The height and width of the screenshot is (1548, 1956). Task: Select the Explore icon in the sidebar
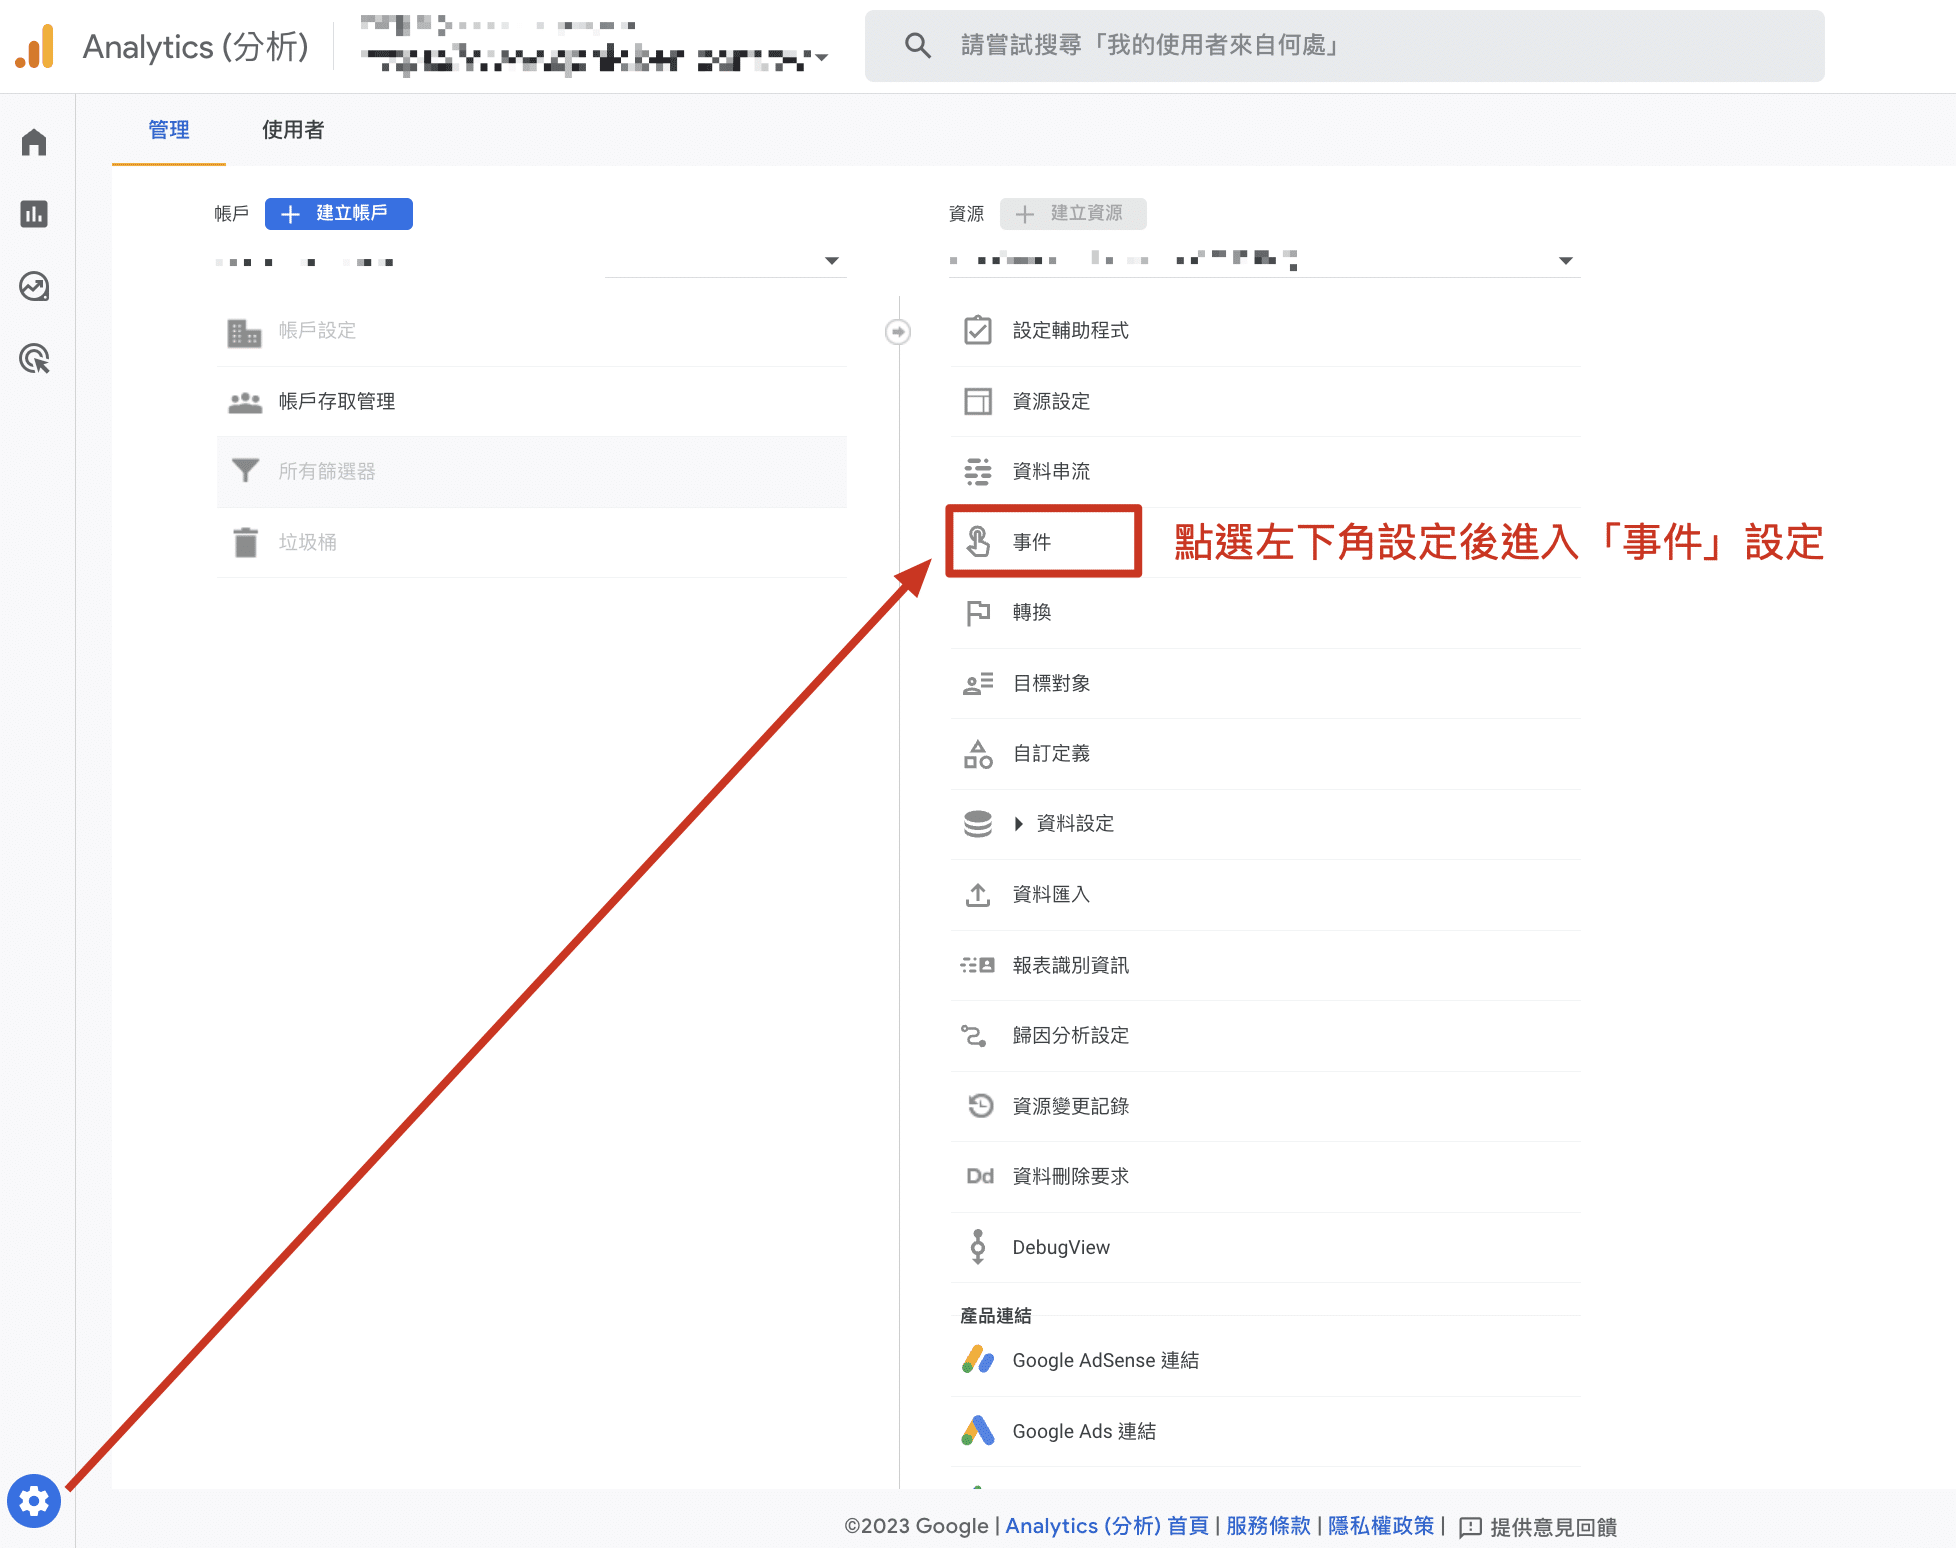coord(34,287)
